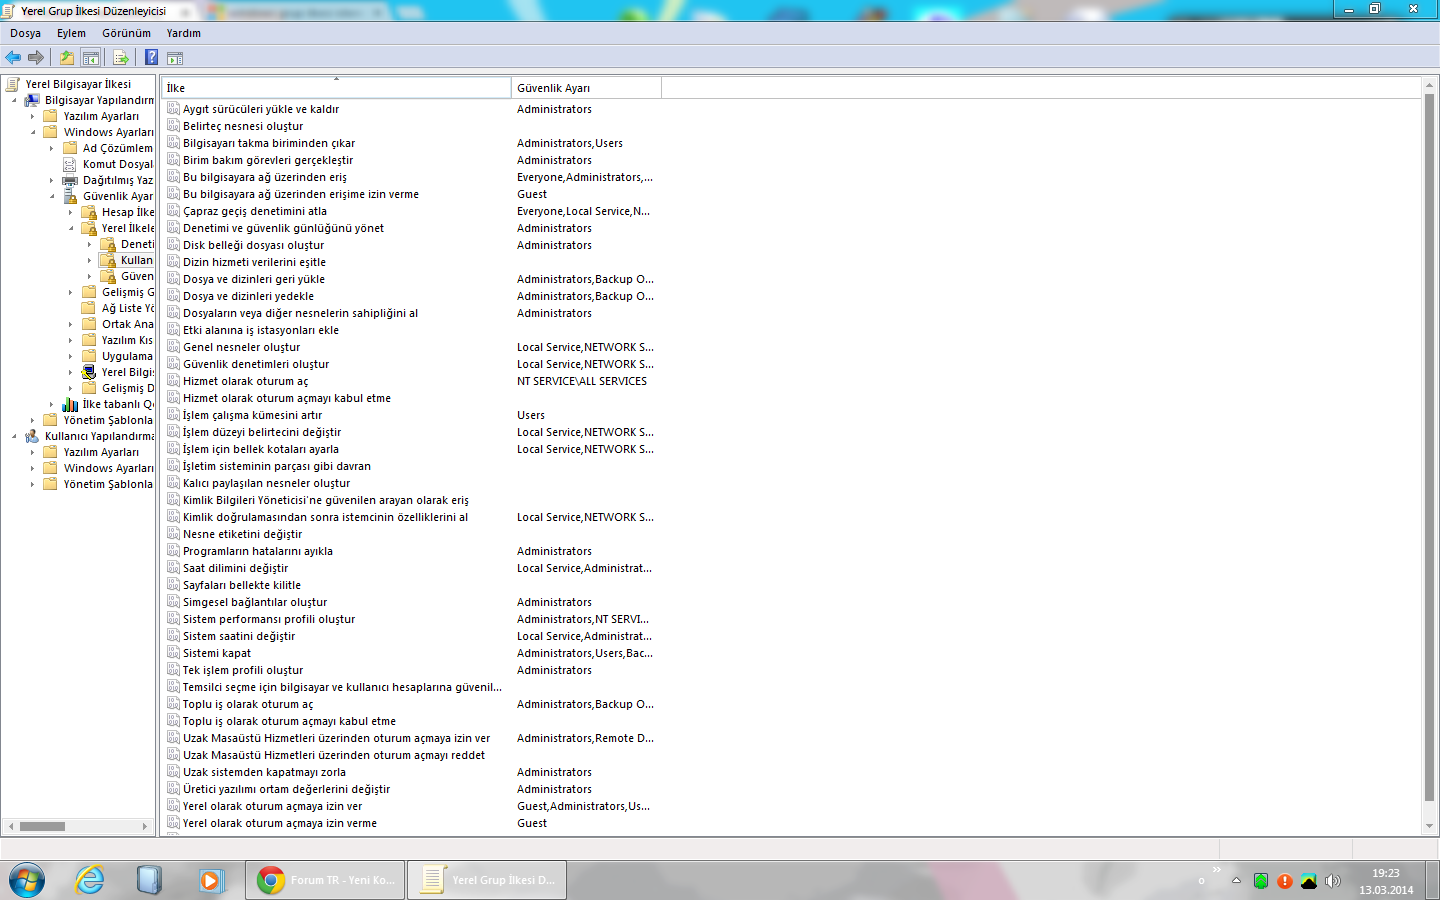Launch Internet Explorer from the taskbar
Viewport: 1440px width, 900px height.
[90, 880]
